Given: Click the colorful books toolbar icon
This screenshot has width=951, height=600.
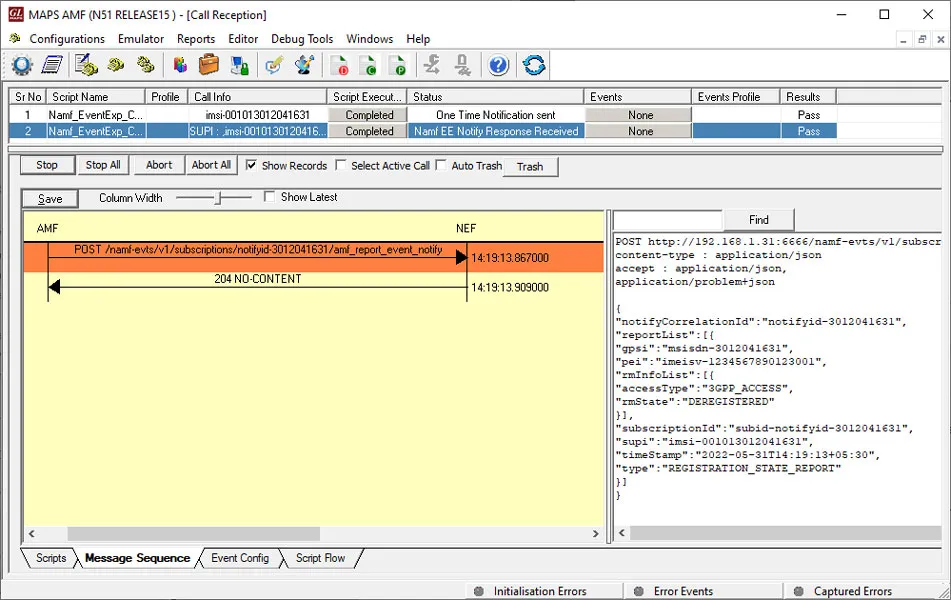Looking at the screenshot, I should pos(180,65).
